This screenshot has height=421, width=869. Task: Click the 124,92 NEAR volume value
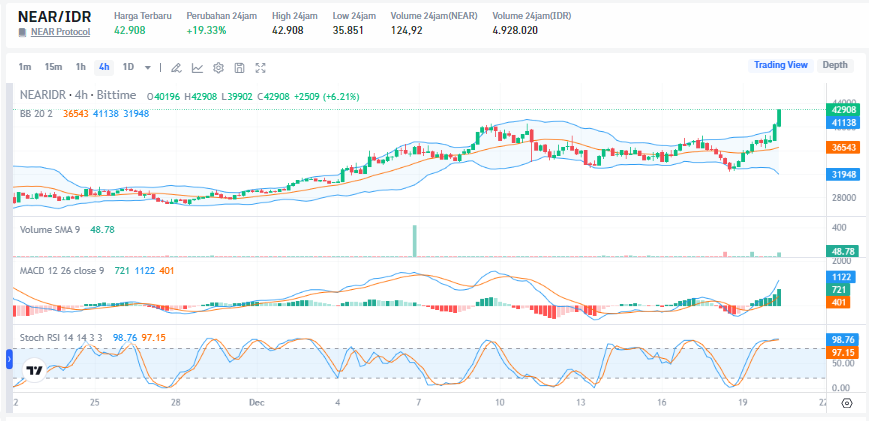406,30
